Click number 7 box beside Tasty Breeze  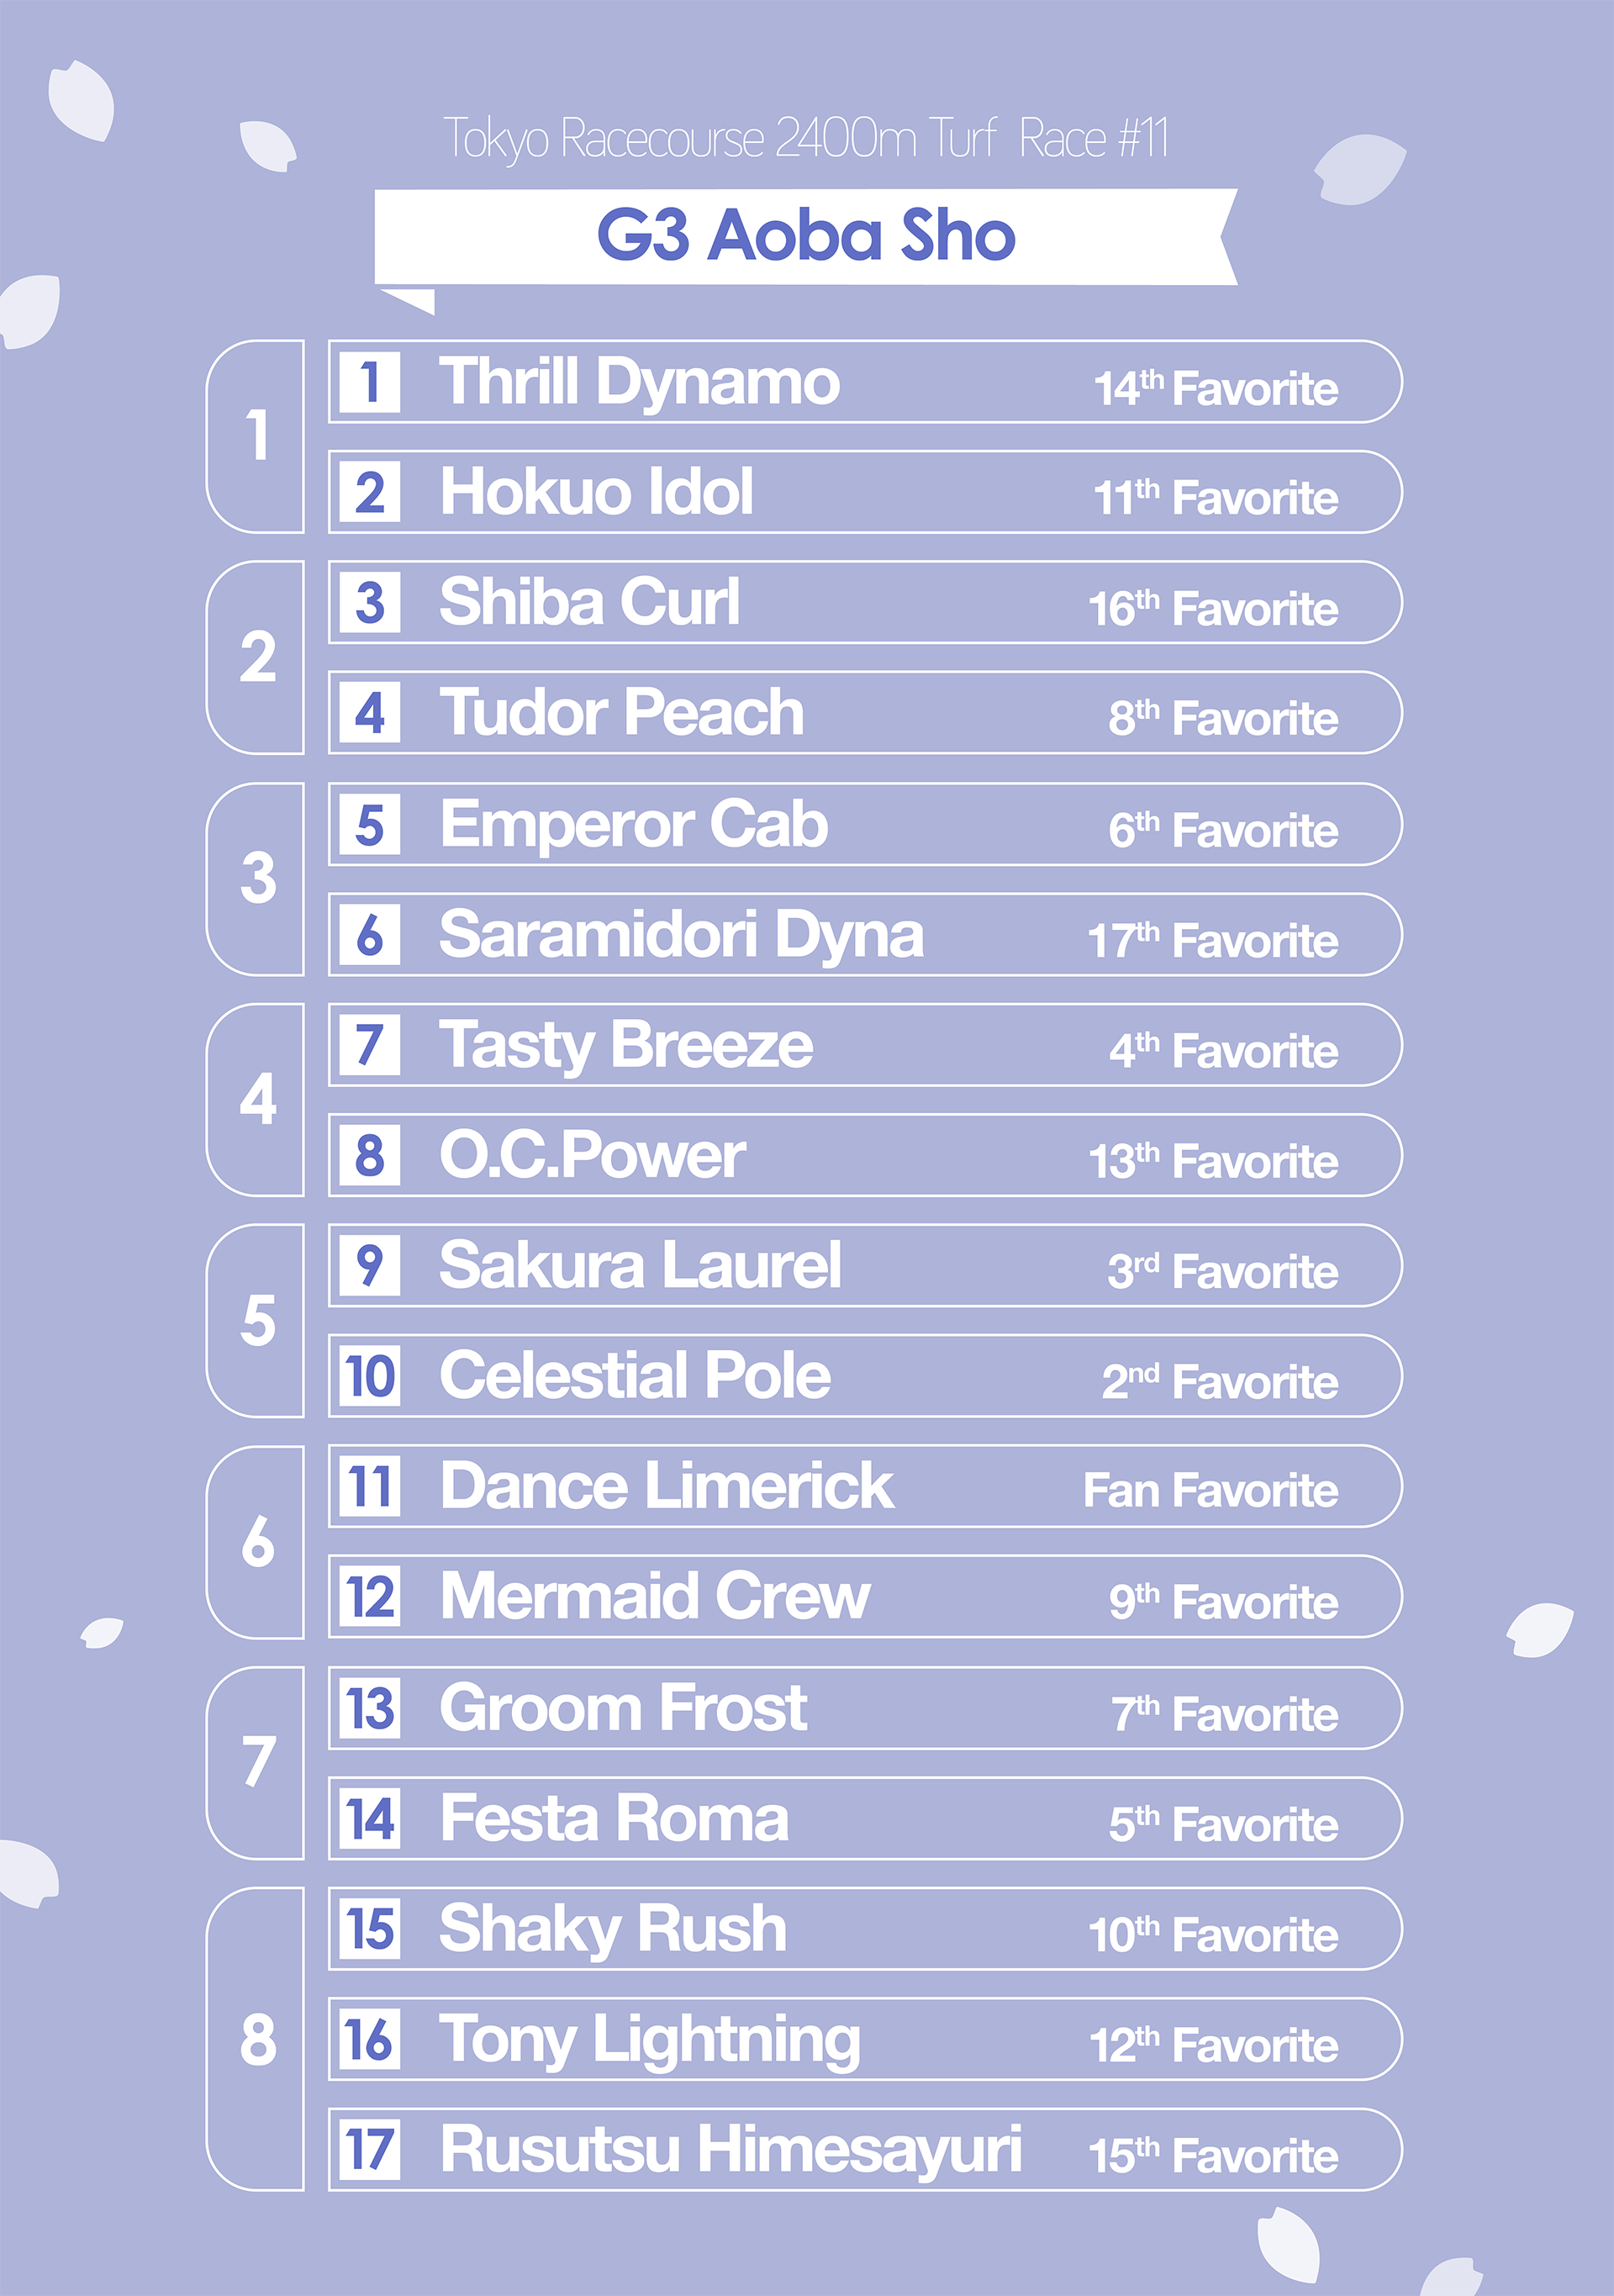370,1045
